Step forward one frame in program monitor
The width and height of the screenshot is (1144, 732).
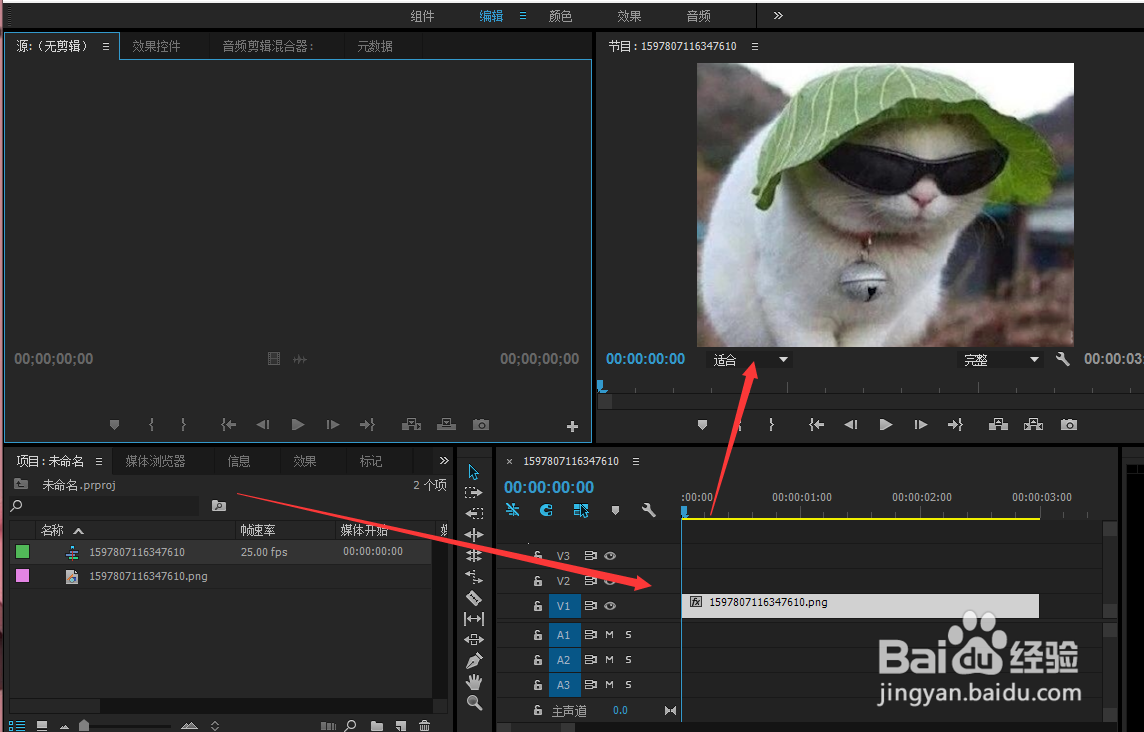pos(921,425)
